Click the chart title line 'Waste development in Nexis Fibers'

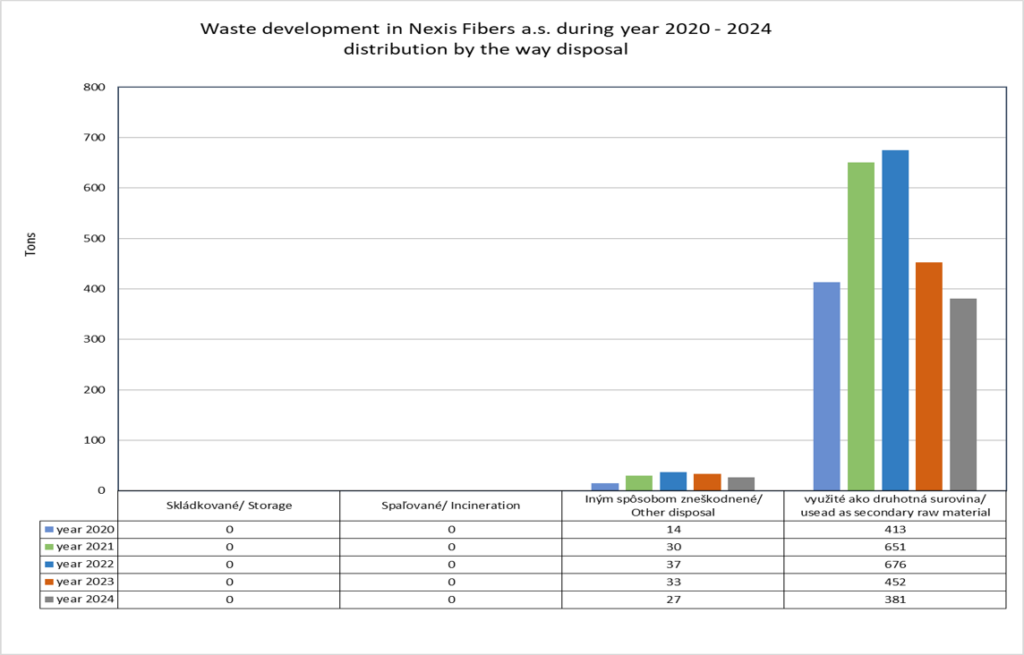(486, 29)
